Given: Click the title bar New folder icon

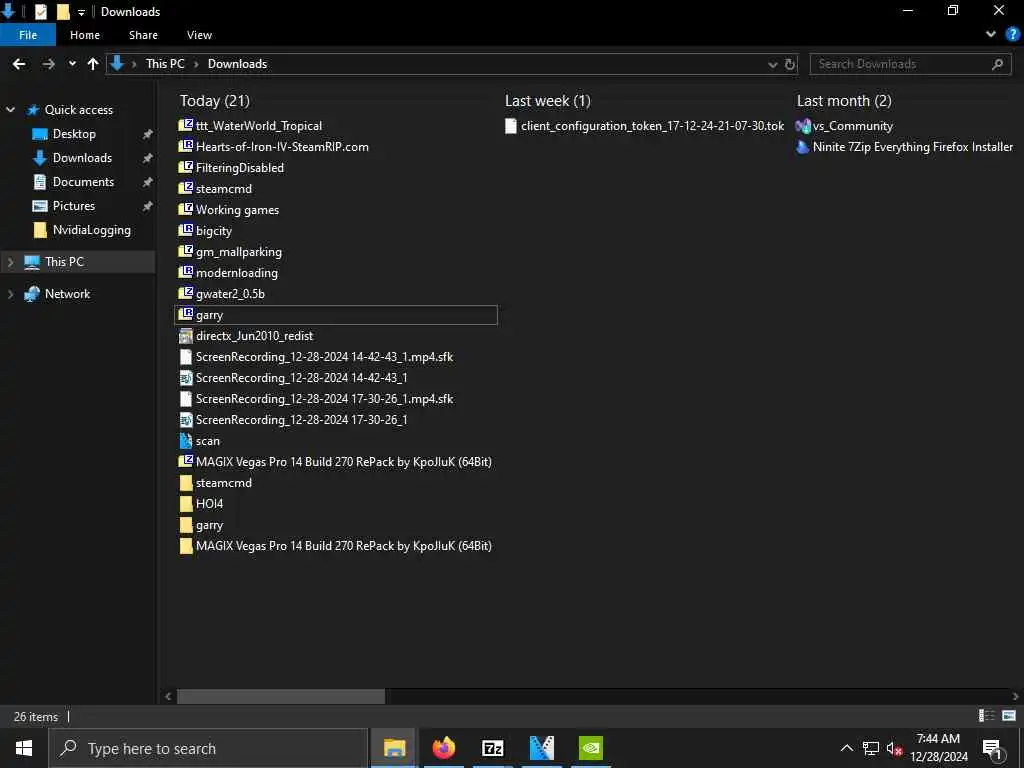Looking at the screenshot, I should pos(63,11).
